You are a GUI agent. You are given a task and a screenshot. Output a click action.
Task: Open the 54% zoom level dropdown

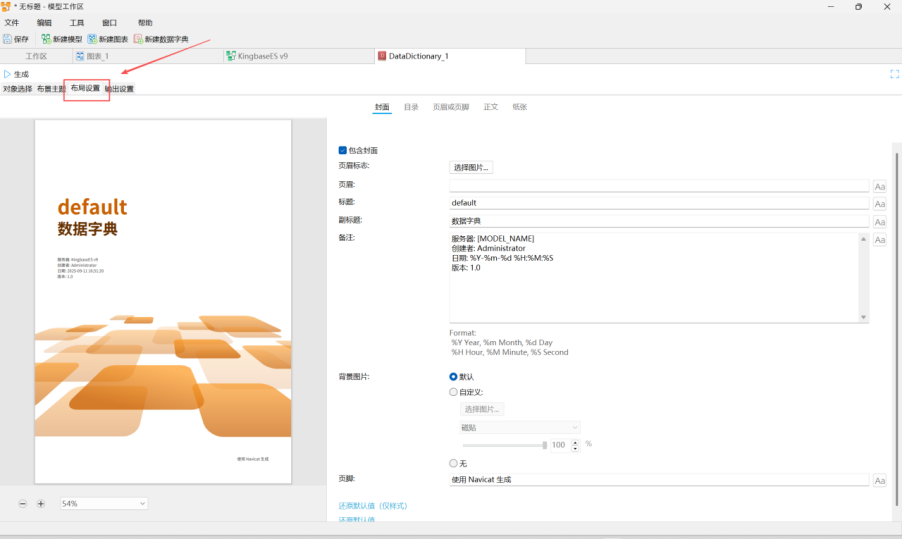103,503
